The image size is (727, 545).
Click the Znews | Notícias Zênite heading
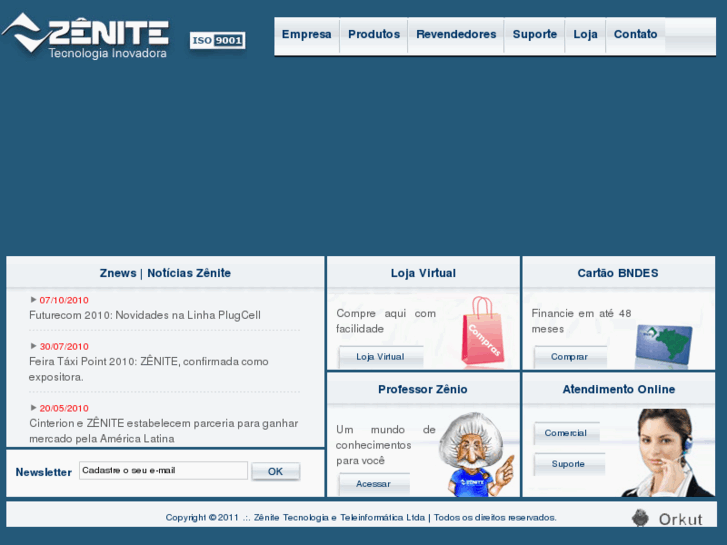coord(165,273)
